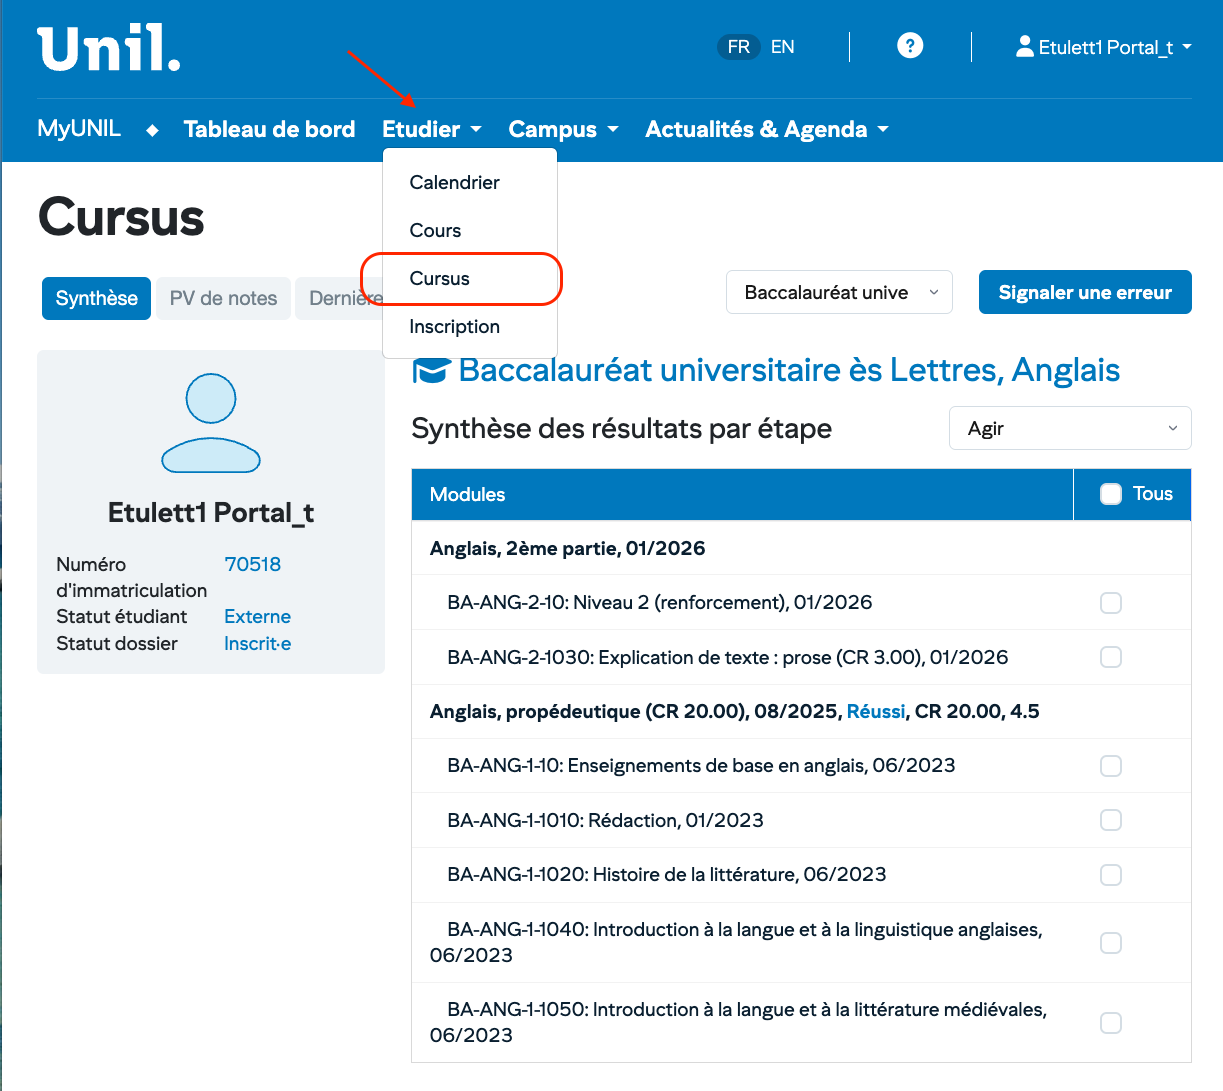1223x1091 pixels.
Task: Switch language to FR
Action: click(x=738, y=47)
